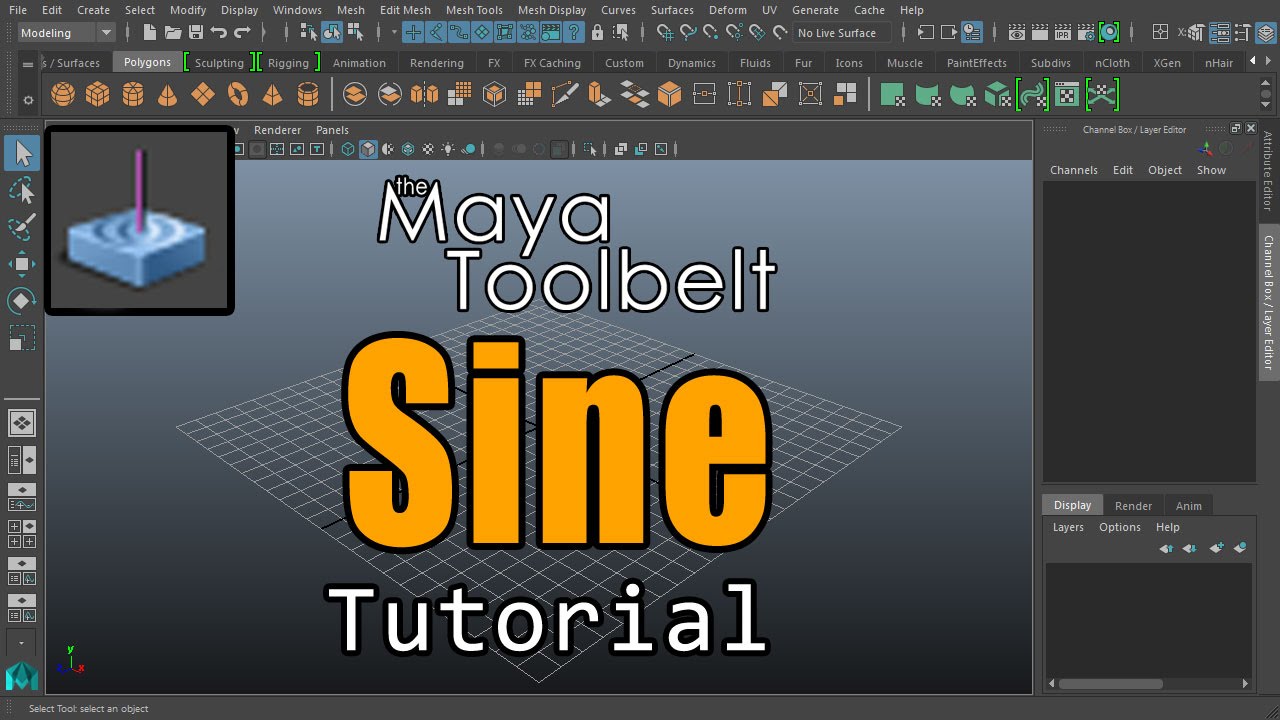This screenshot has width=1280, height=720.
Task: Open the Mesh Display menu
Action: tap(552, 10)
